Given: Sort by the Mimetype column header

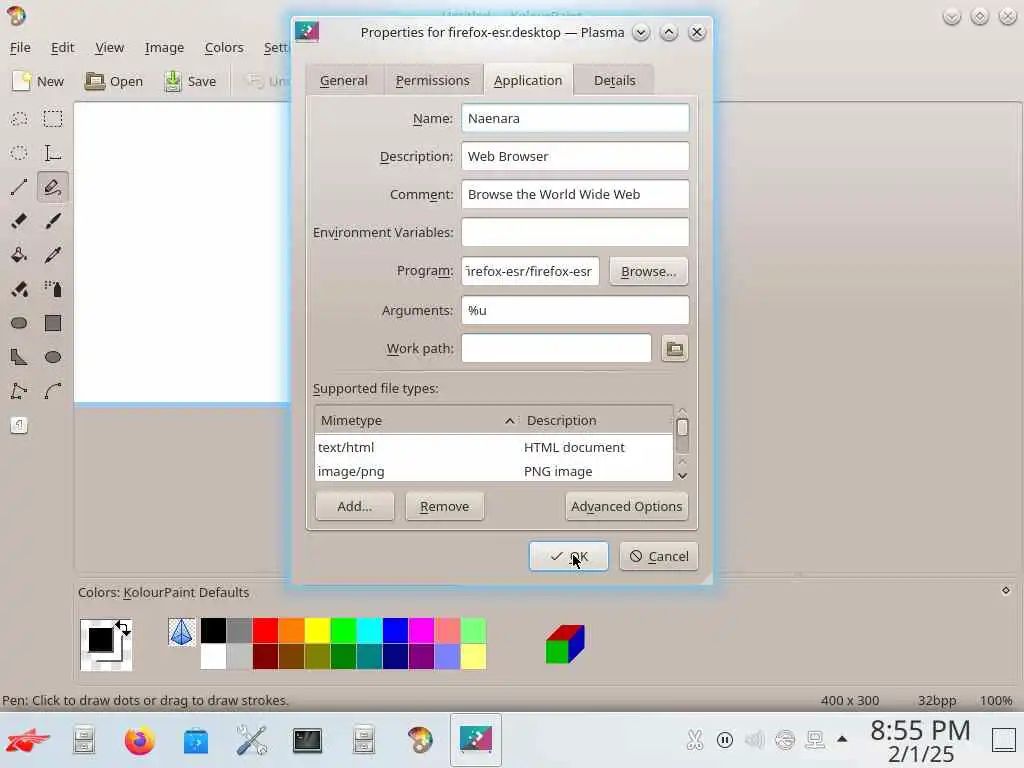Looking at the screenshot, I should pyautogui.click(x=418, y=421).
